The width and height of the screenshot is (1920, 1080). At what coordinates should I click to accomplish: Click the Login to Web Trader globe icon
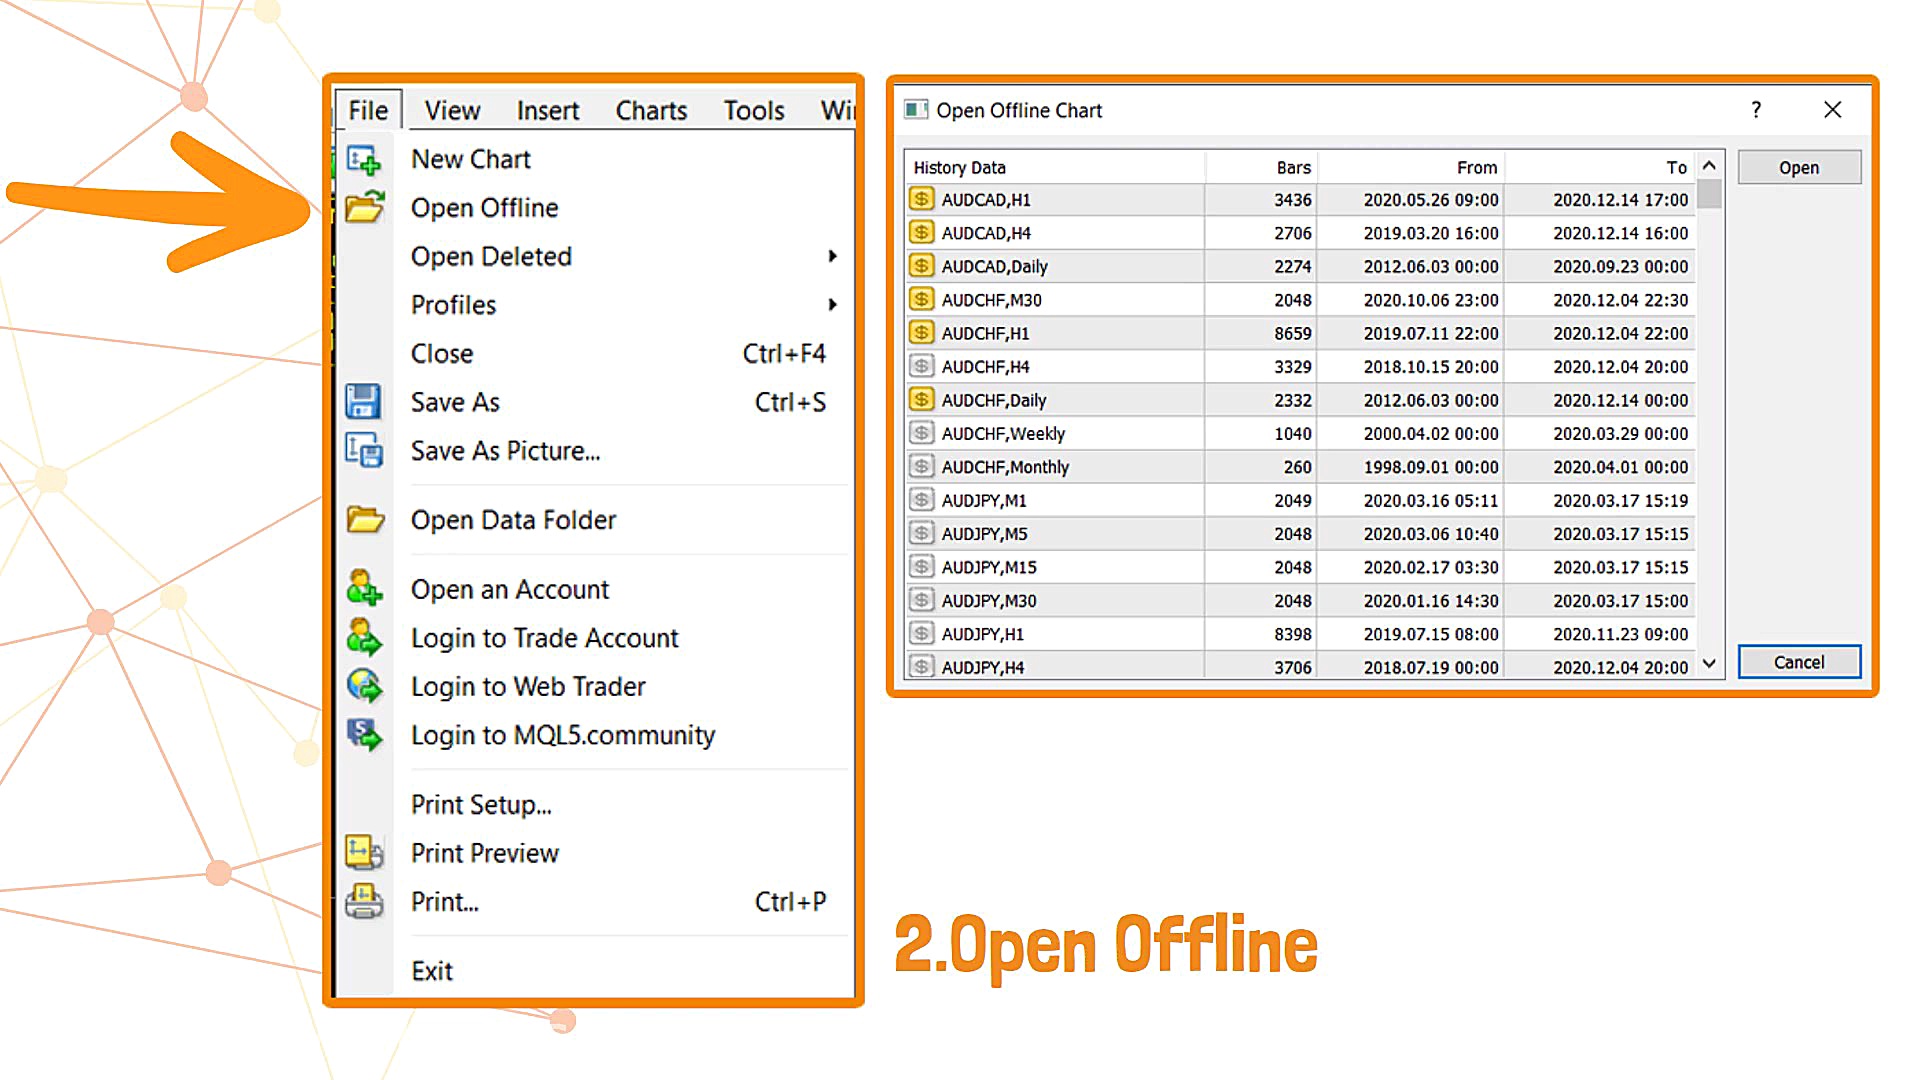(x=363, y=686)
